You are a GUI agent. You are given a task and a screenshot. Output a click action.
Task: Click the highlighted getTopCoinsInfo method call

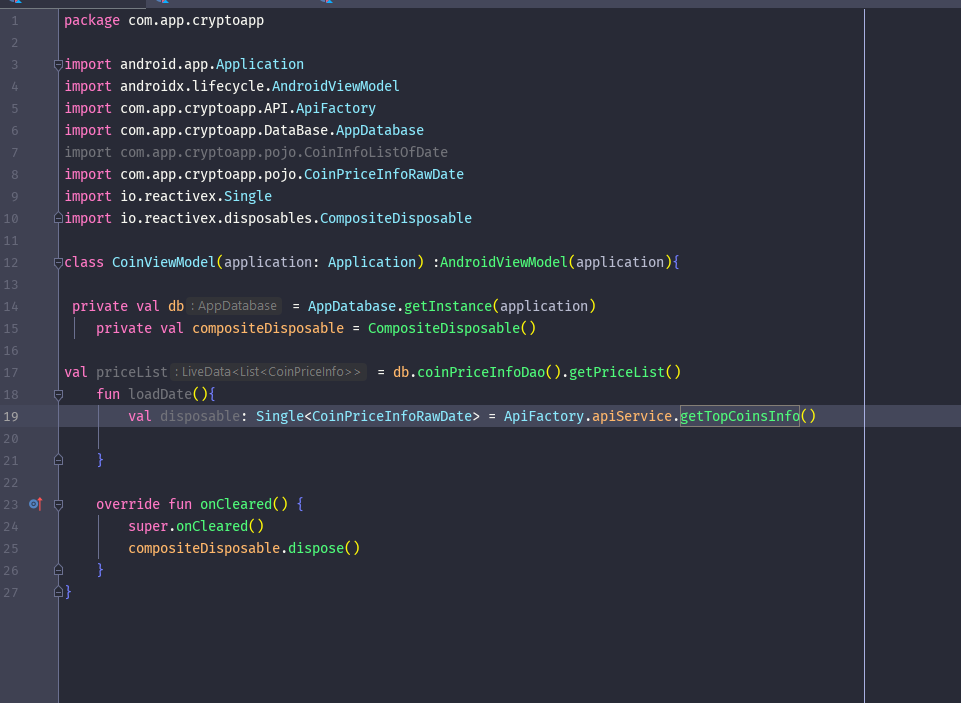740,416
